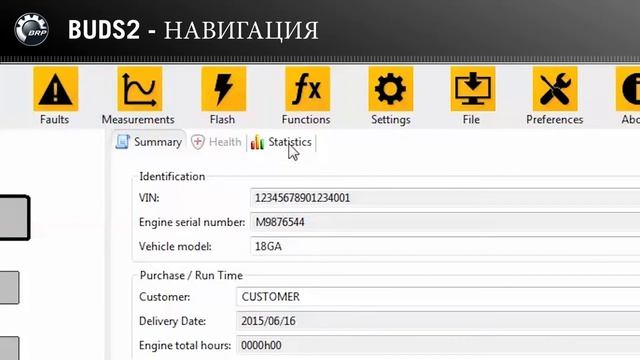Click the Engine serial number field
Image resolution: width=640 pixels, height=360 pixels.
(x=445, y=222)
